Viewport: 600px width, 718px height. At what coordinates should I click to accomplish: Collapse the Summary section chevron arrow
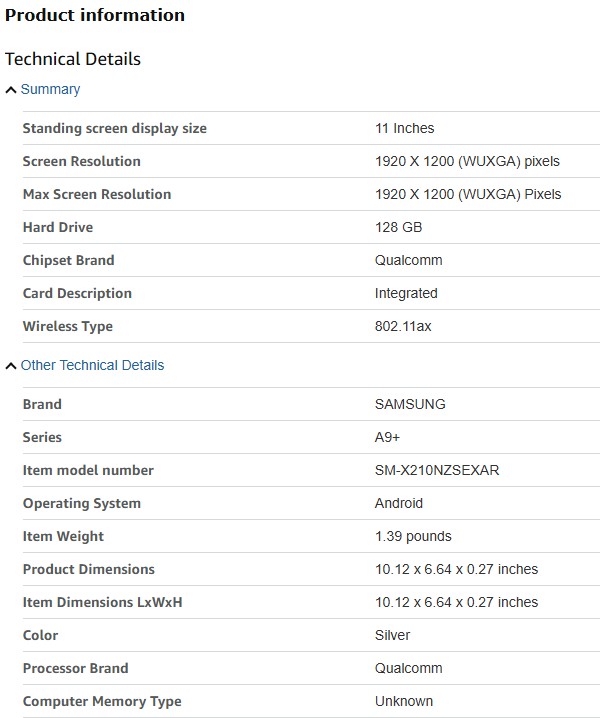pyautogui.click(x=11, y=90)
